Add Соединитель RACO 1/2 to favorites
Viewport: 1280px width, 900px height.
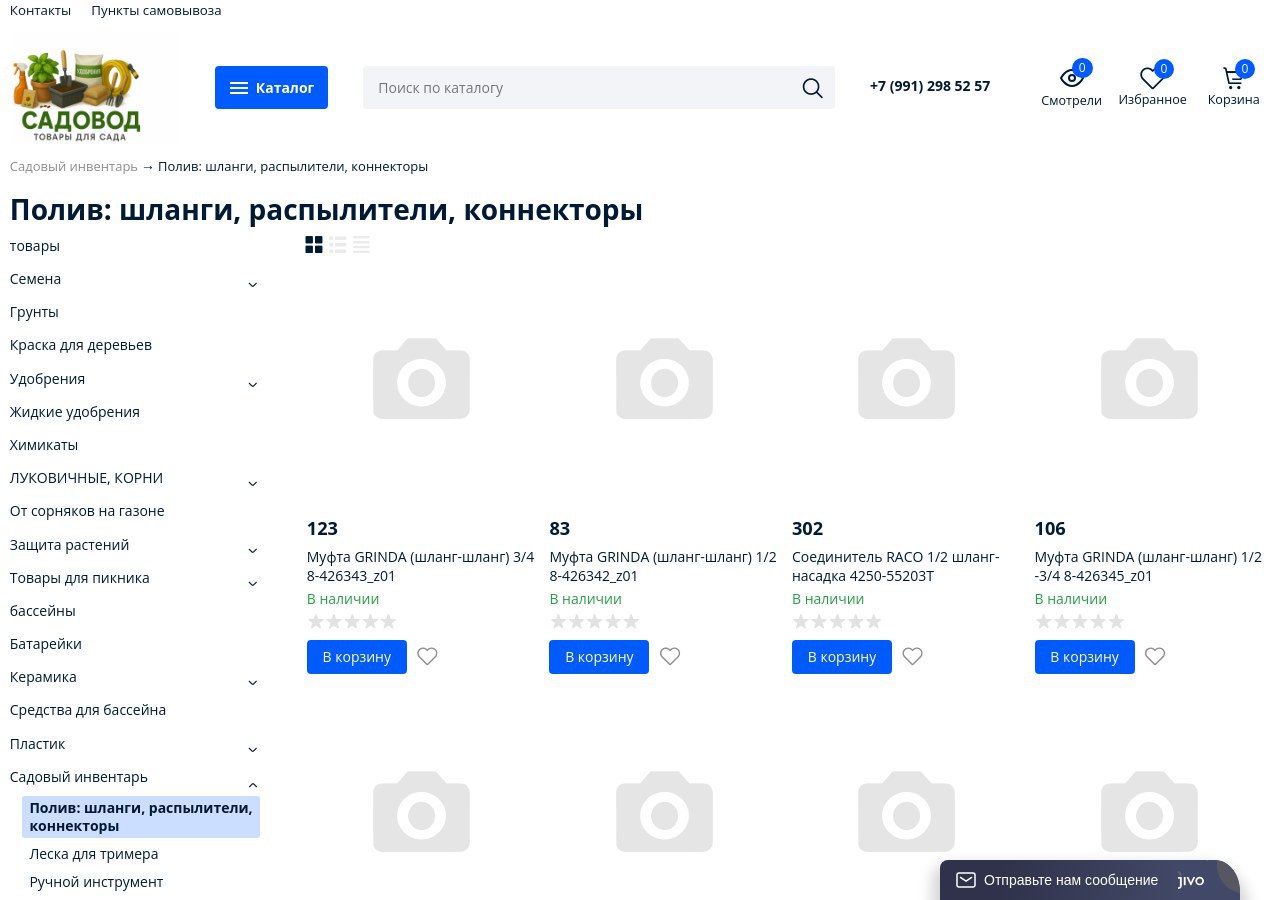tap(912, 657)
